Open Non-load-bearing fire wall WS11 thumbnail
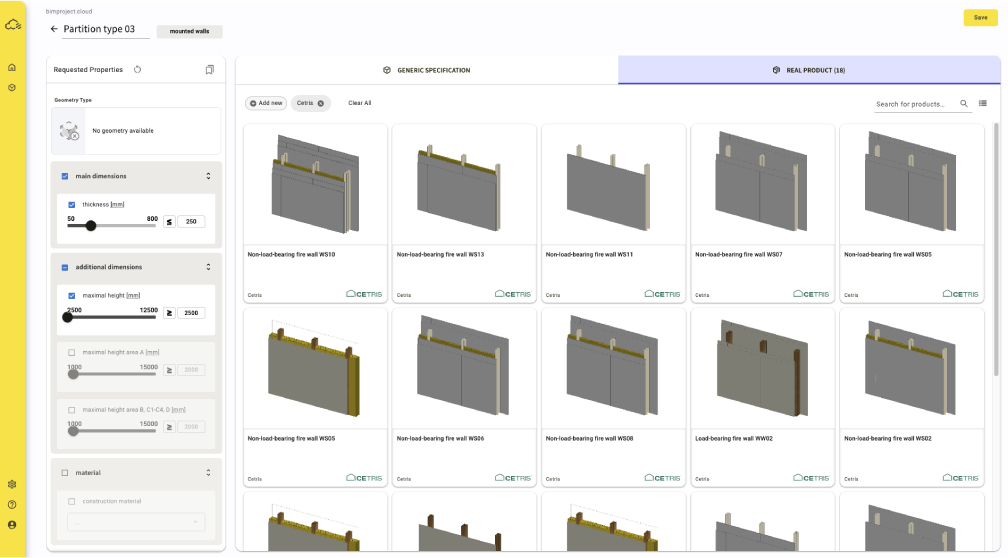 click(x=613, y=184)
